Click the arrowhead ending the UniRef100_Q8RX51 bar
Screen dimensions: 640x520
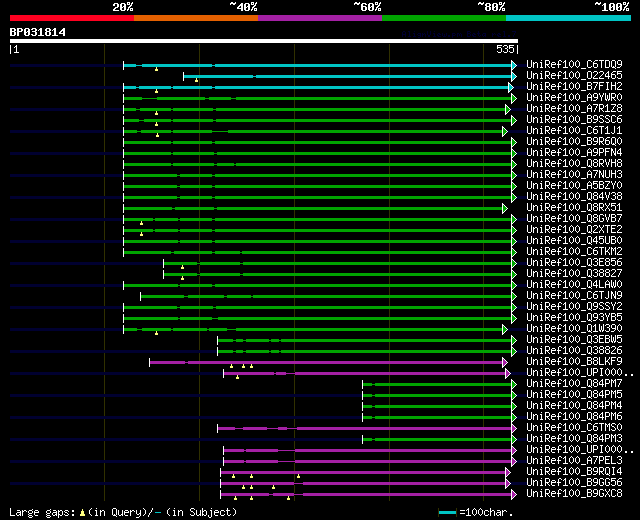505,209
